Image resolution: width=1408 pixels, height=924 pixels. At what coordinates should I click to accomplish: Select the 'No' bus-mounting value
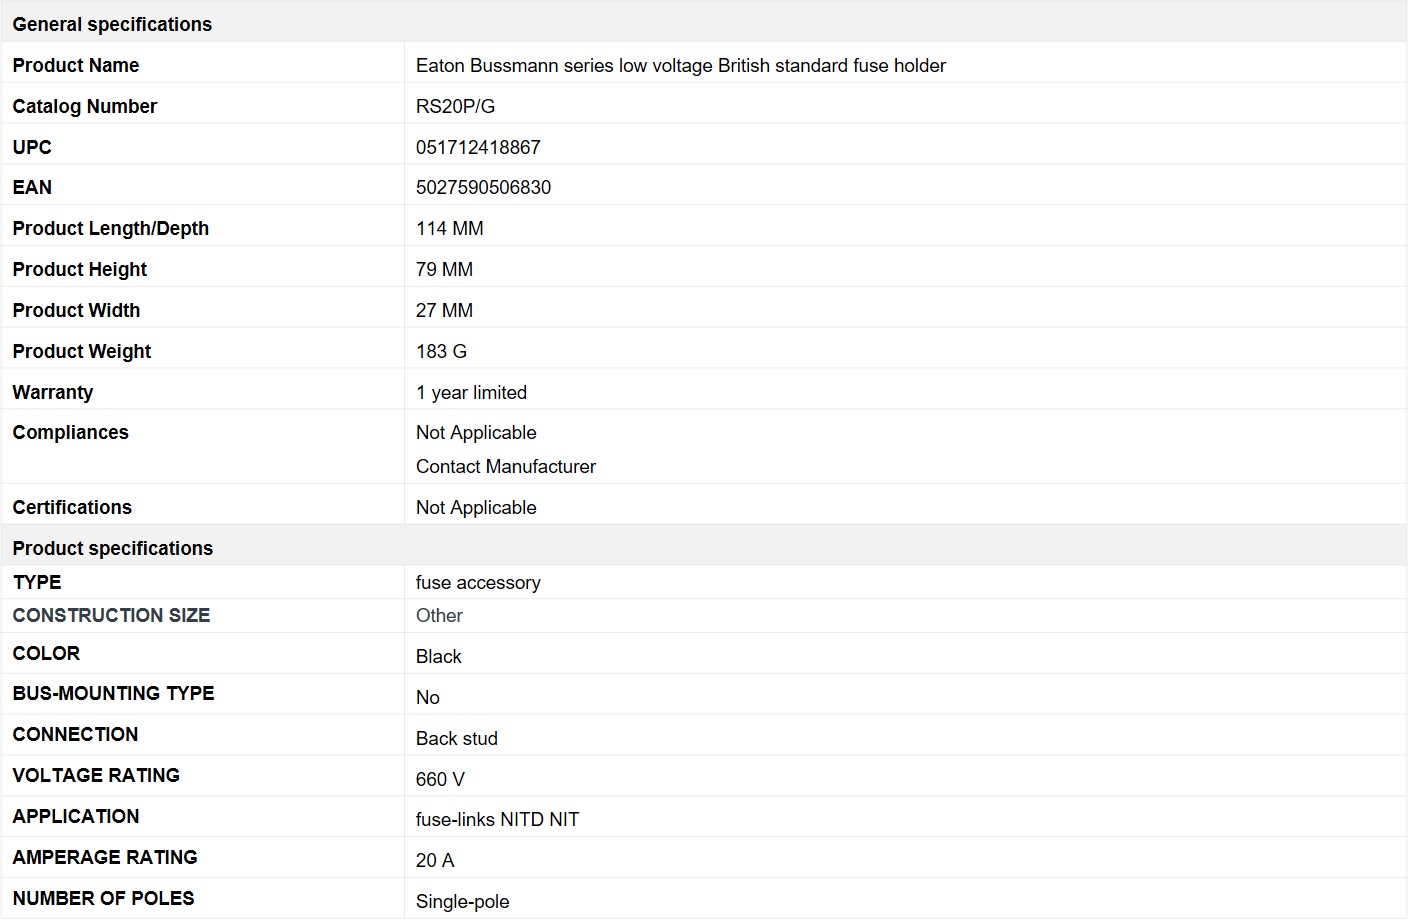tap(428, 697)
